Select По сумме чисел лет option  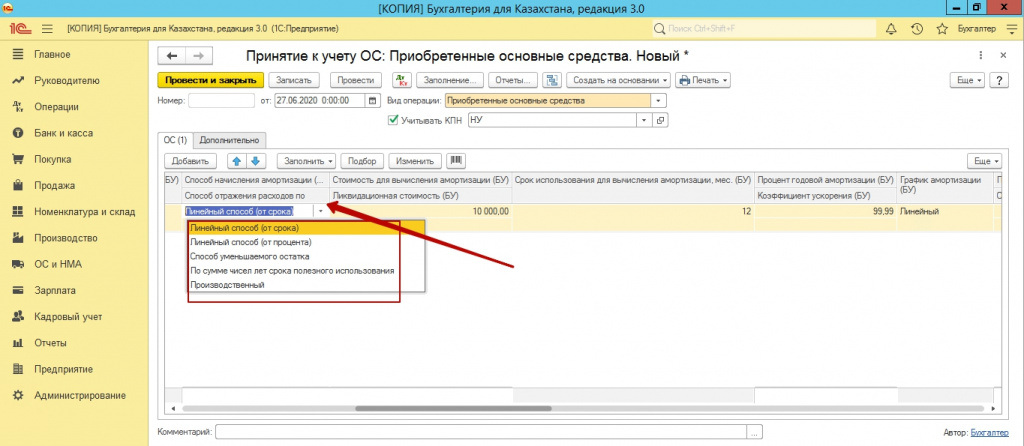click(x=306, y=270)
